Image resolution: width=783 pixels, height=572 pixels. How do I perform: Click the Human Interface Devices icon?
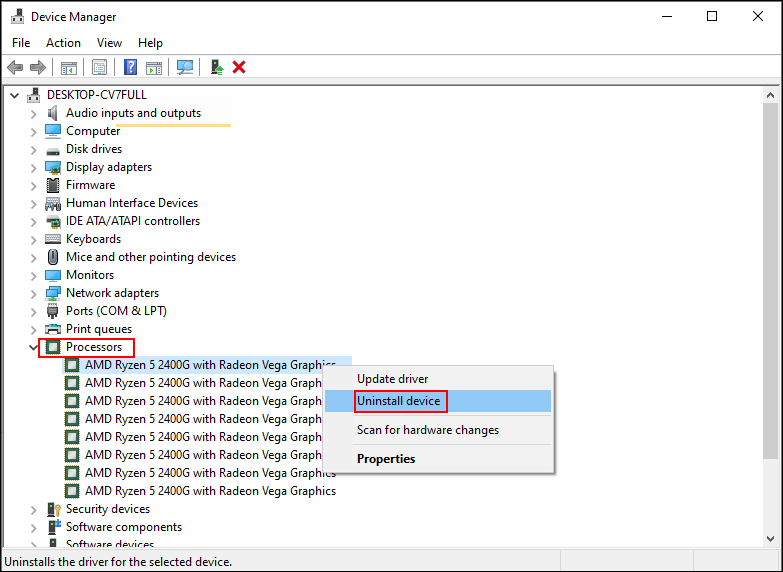coord(52,203)
